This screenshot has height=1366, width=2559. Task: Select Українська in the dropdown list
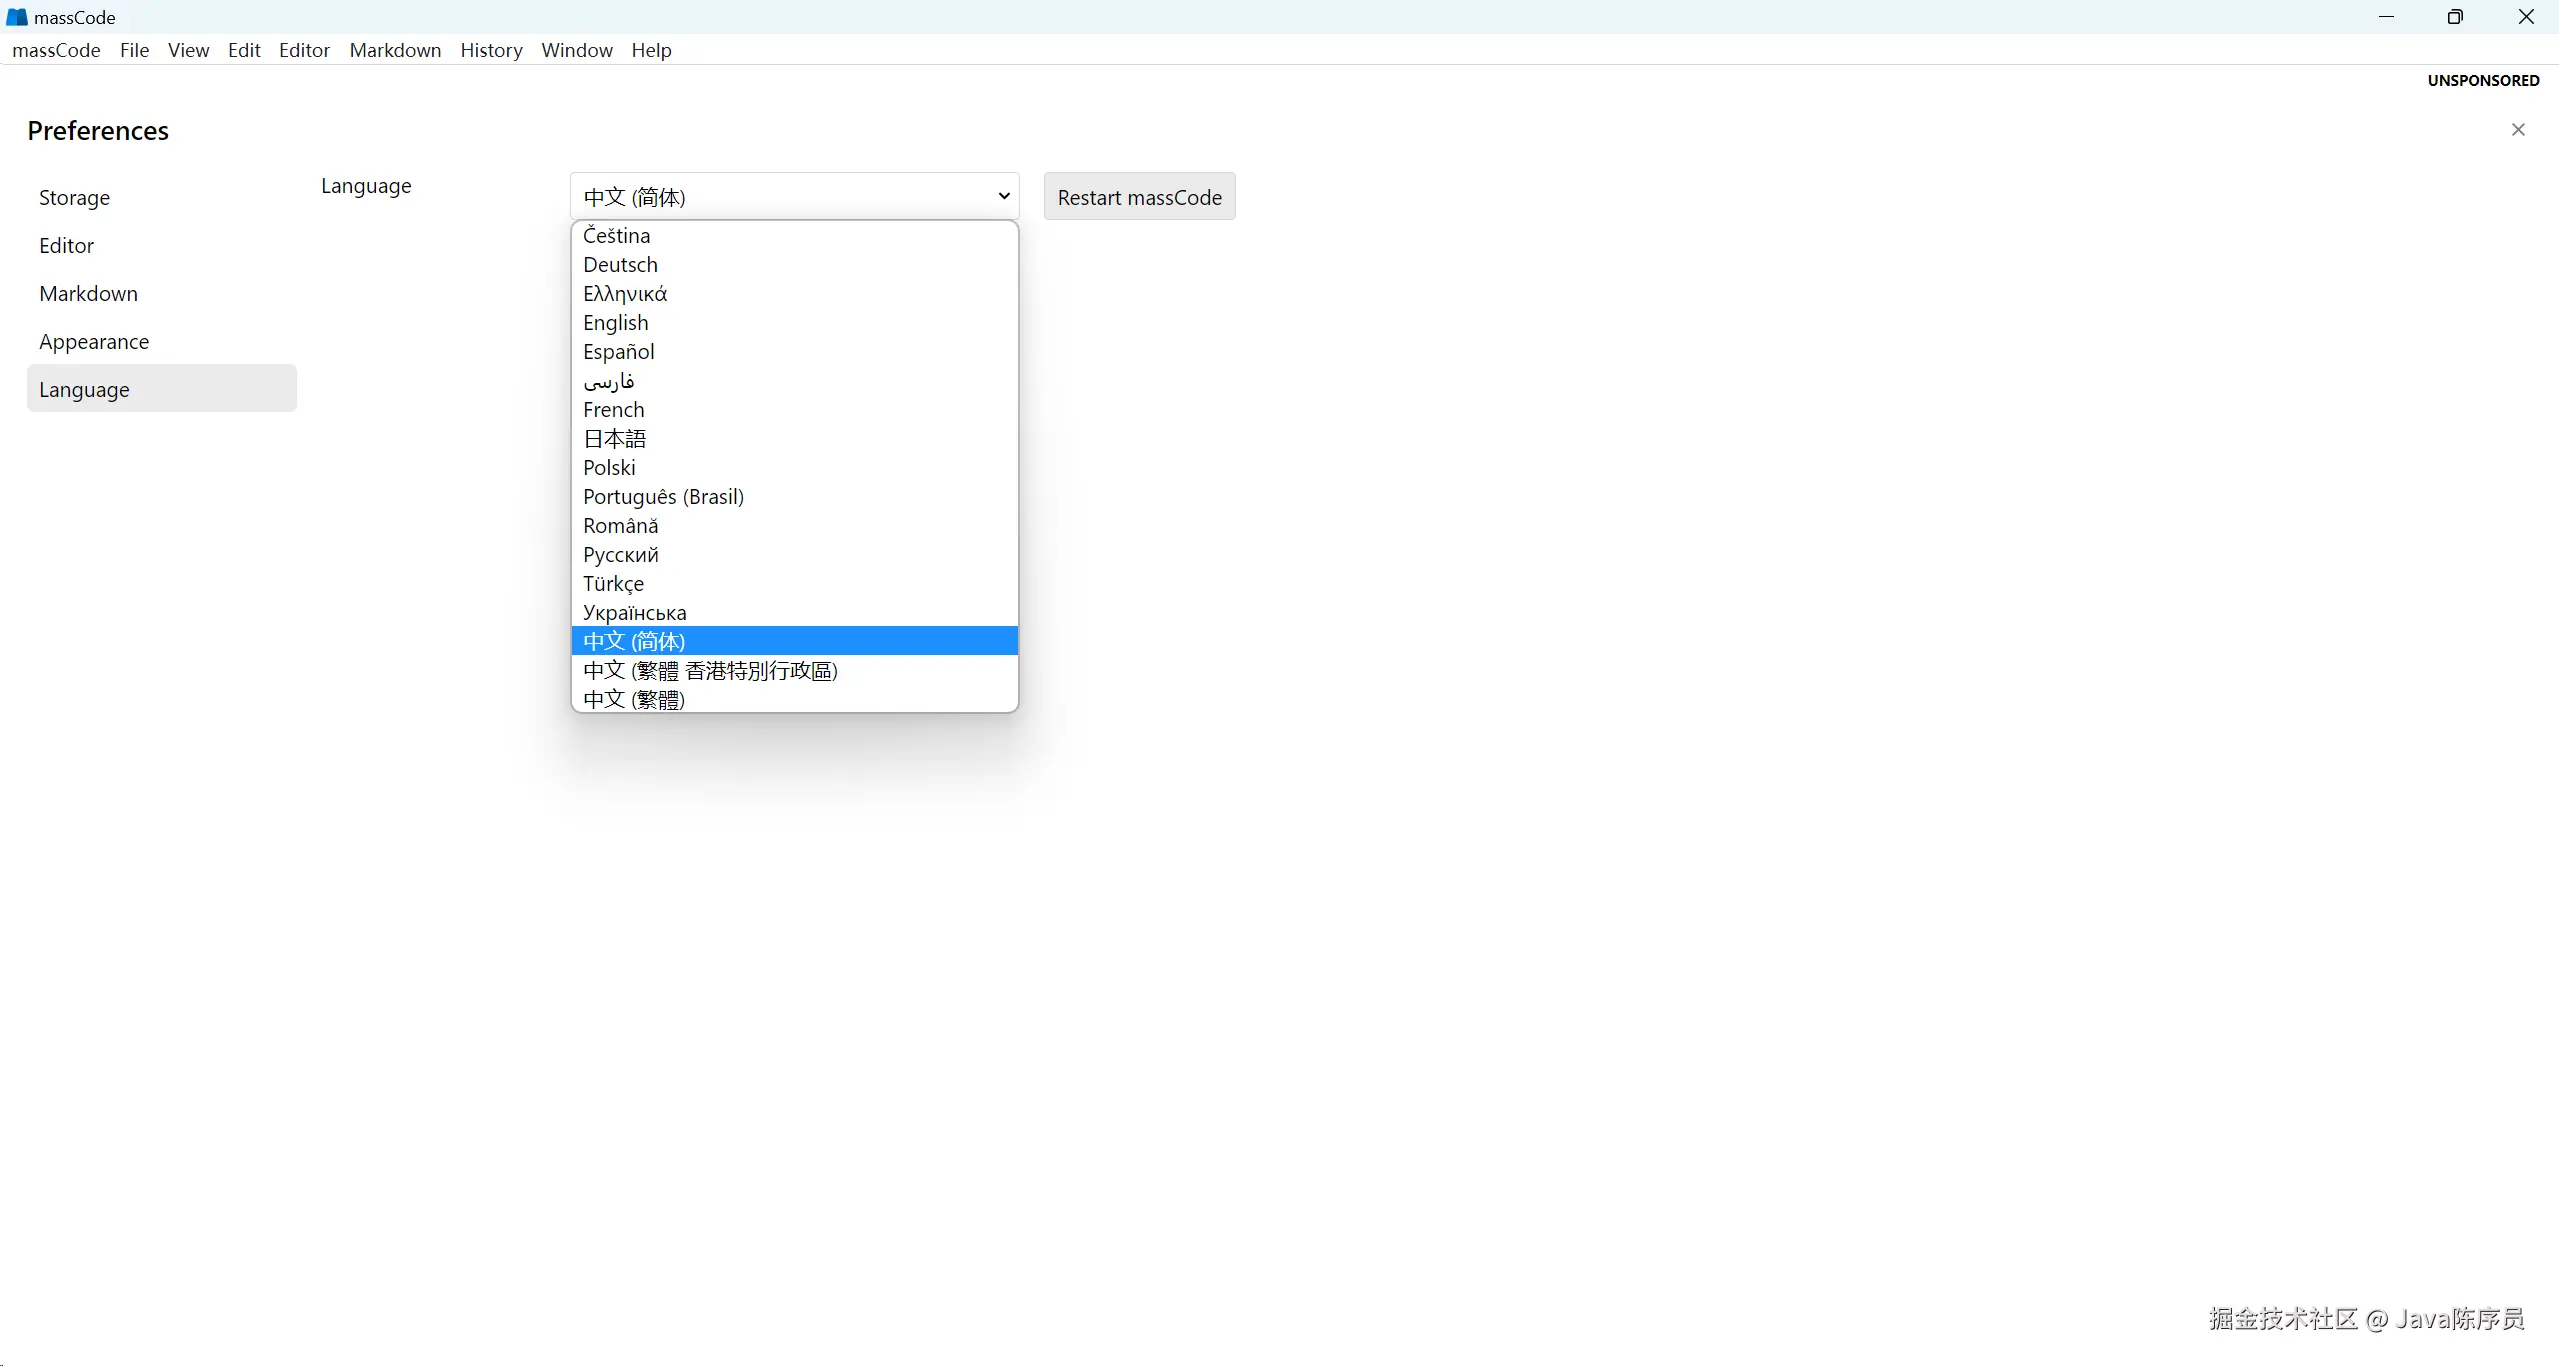pos(634,613)
